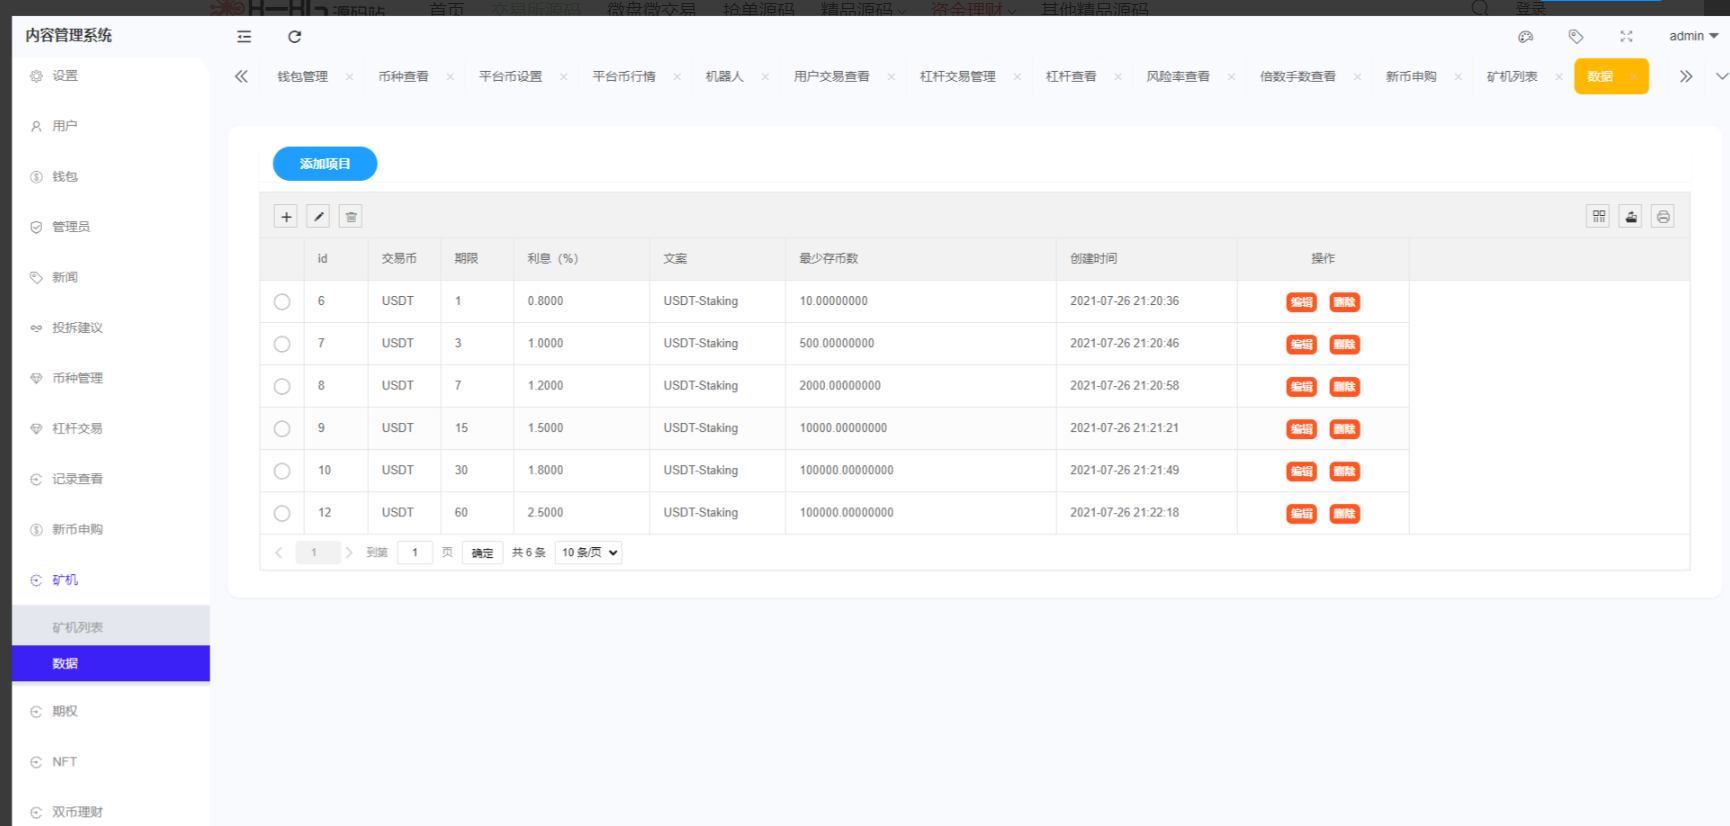Click the print table icon
Viewport: 1730px width, 826px height.
[x=1662, y=217]
